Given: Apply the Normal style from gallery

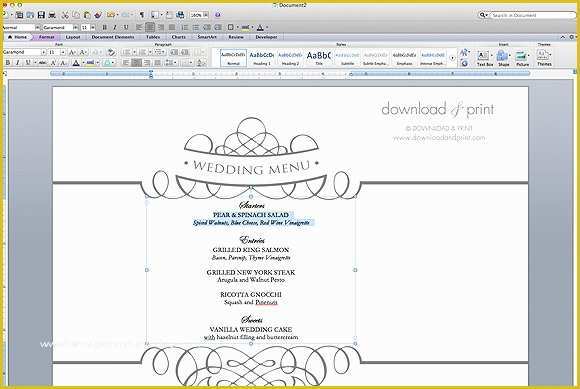Looking at the screenshot, I should pyautogui.click(x=233, y=58).
